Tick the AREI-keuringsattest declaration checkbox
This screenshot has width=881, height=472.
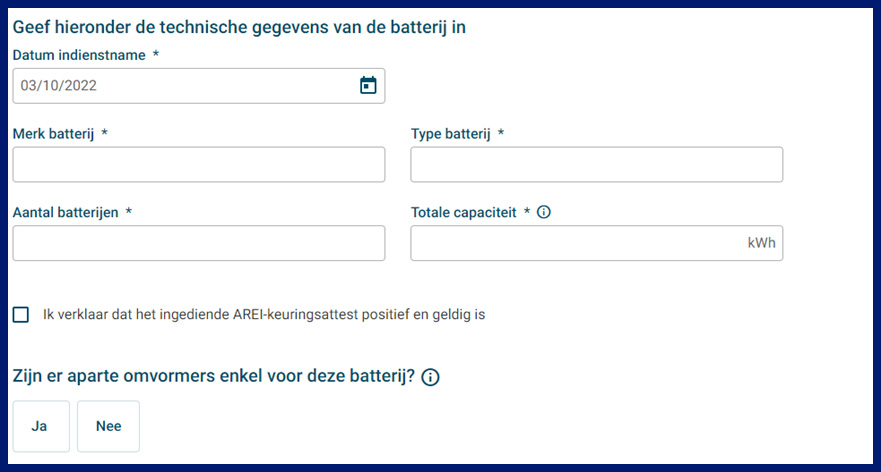point(21,315)
